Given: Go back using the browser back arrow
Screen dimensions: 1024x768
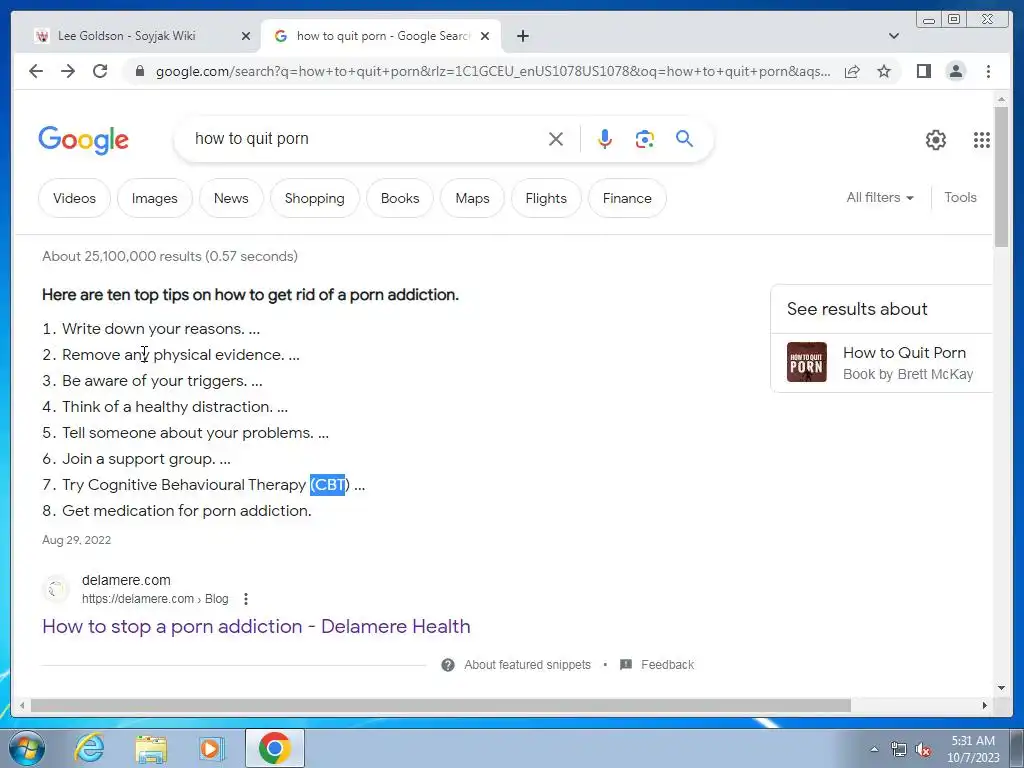Looking at the screenshot, I should [x=36, y=71].
